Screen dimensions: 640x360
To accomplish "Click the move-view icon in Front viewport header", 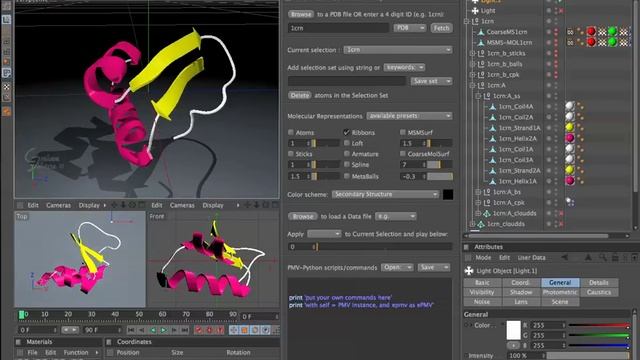I will (x=247, y=205).
